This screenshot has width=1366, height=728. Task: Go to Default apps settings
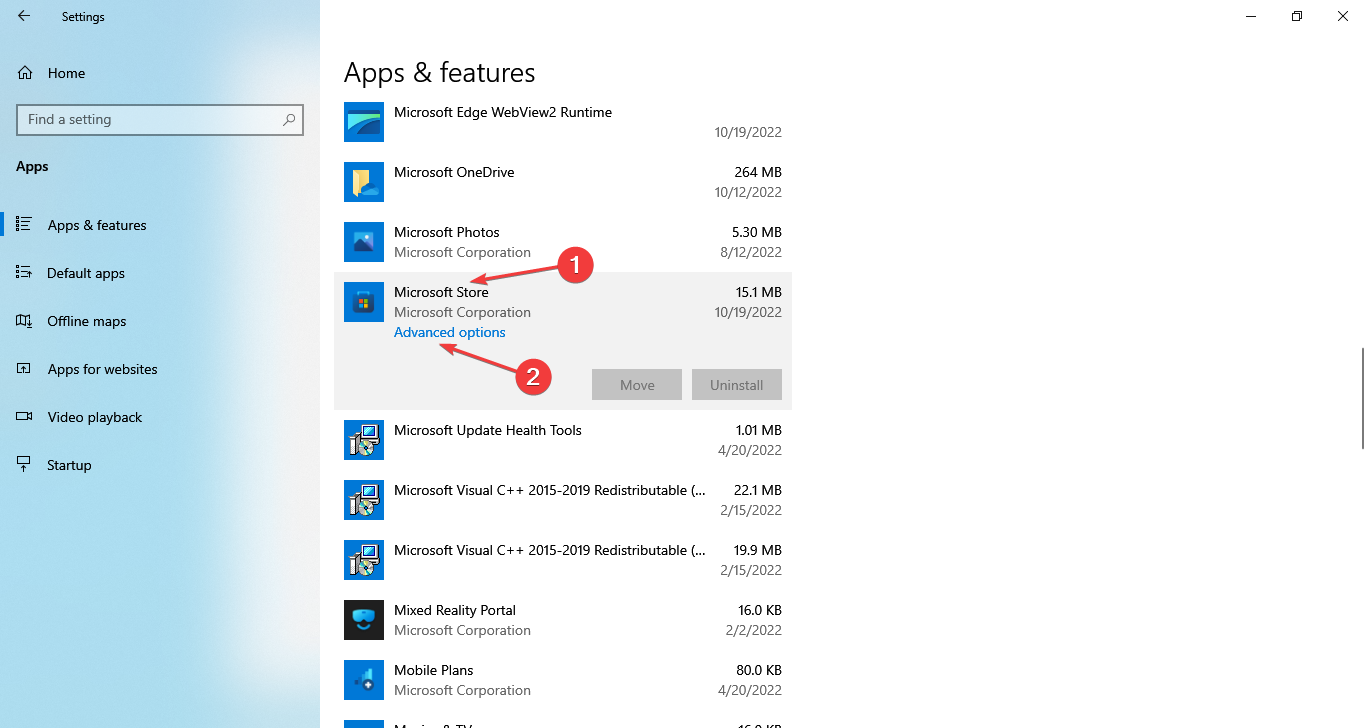coord(86,273)
